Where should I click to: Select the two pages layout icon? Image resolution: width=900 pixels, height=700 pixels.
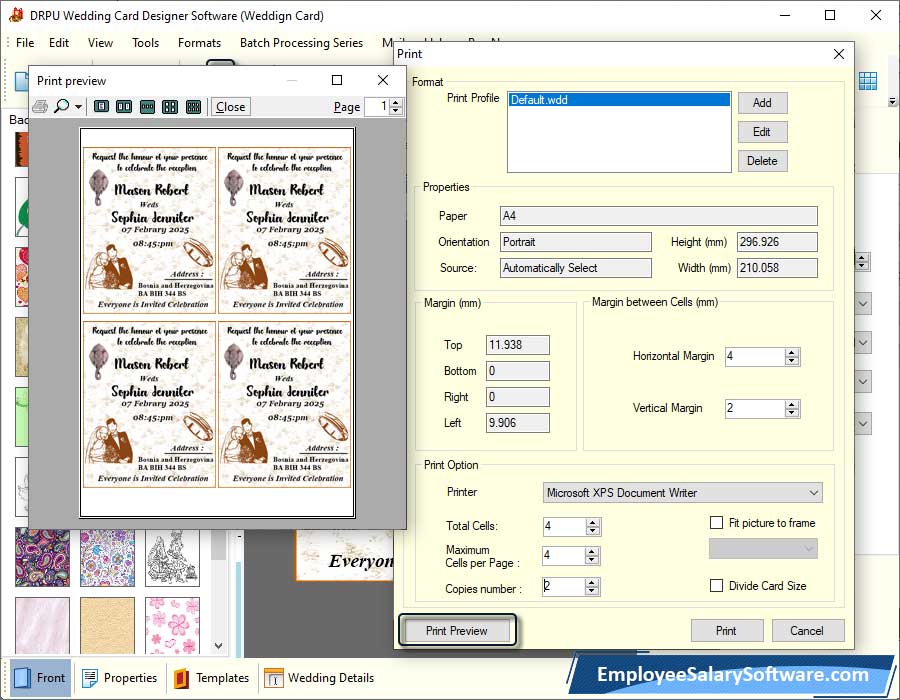point(124,107)
